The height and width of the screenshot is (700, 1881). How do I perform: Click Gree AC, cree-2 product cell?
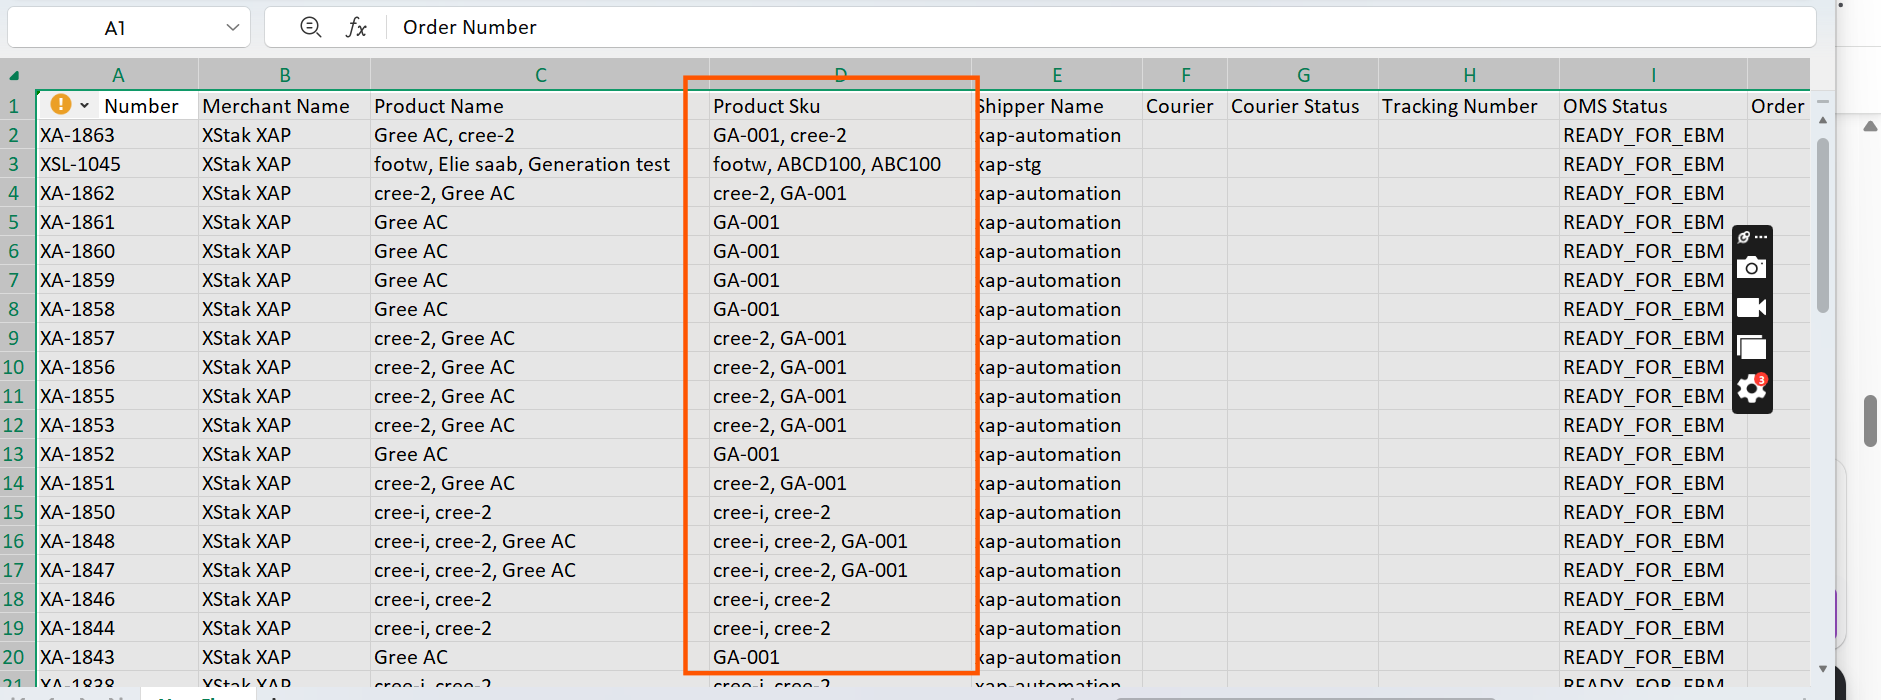pyautogui.click(x=541, y=135)
